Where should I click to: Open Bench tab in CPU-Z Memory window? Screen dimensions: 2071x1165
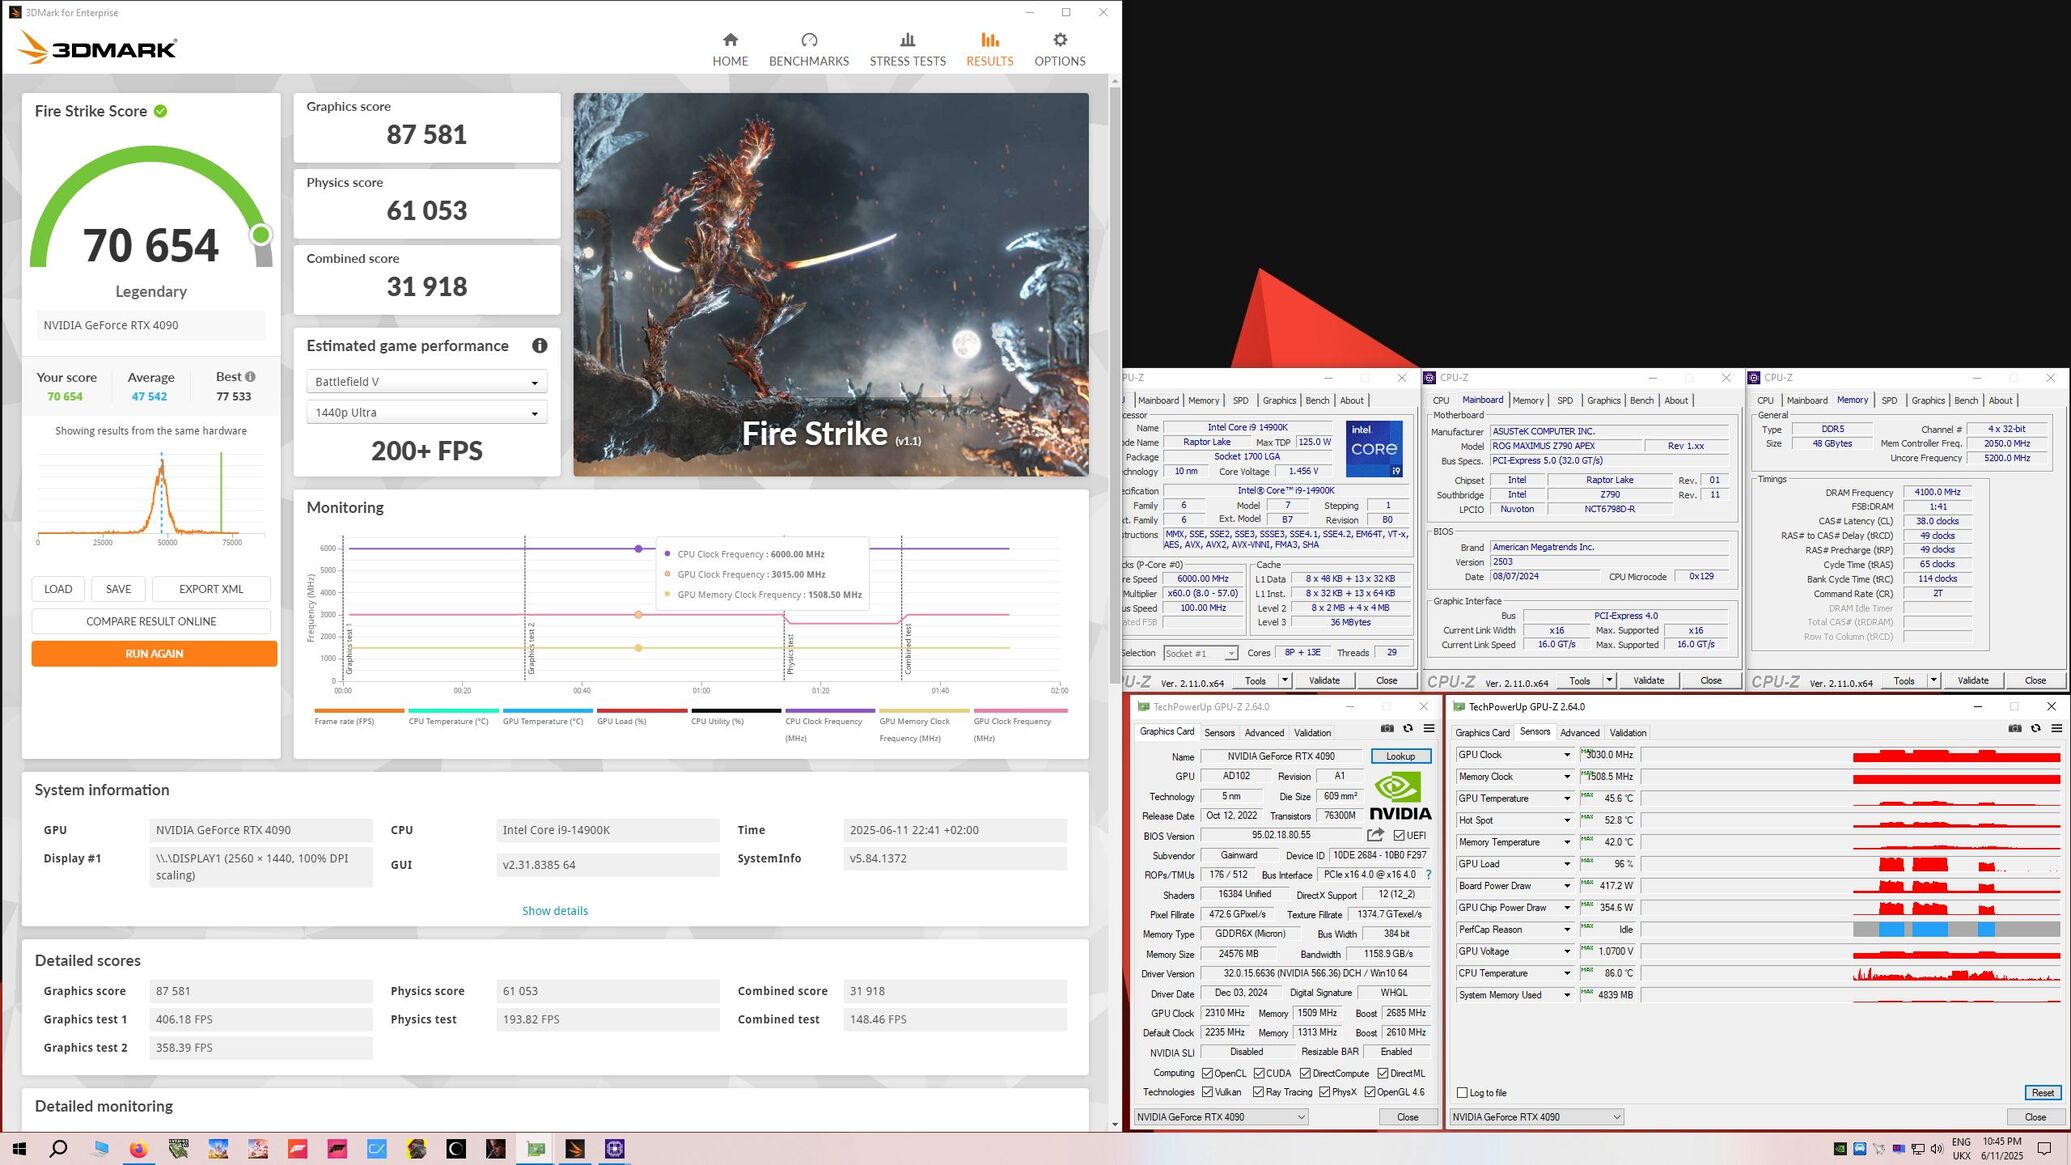[x=1965, y=401]
